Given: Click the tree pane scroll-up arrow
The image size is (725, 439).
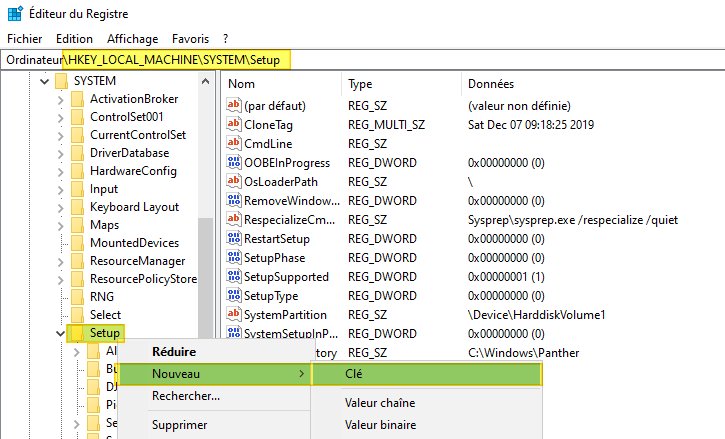Looking at the screenshot, I should click(206, 81).
